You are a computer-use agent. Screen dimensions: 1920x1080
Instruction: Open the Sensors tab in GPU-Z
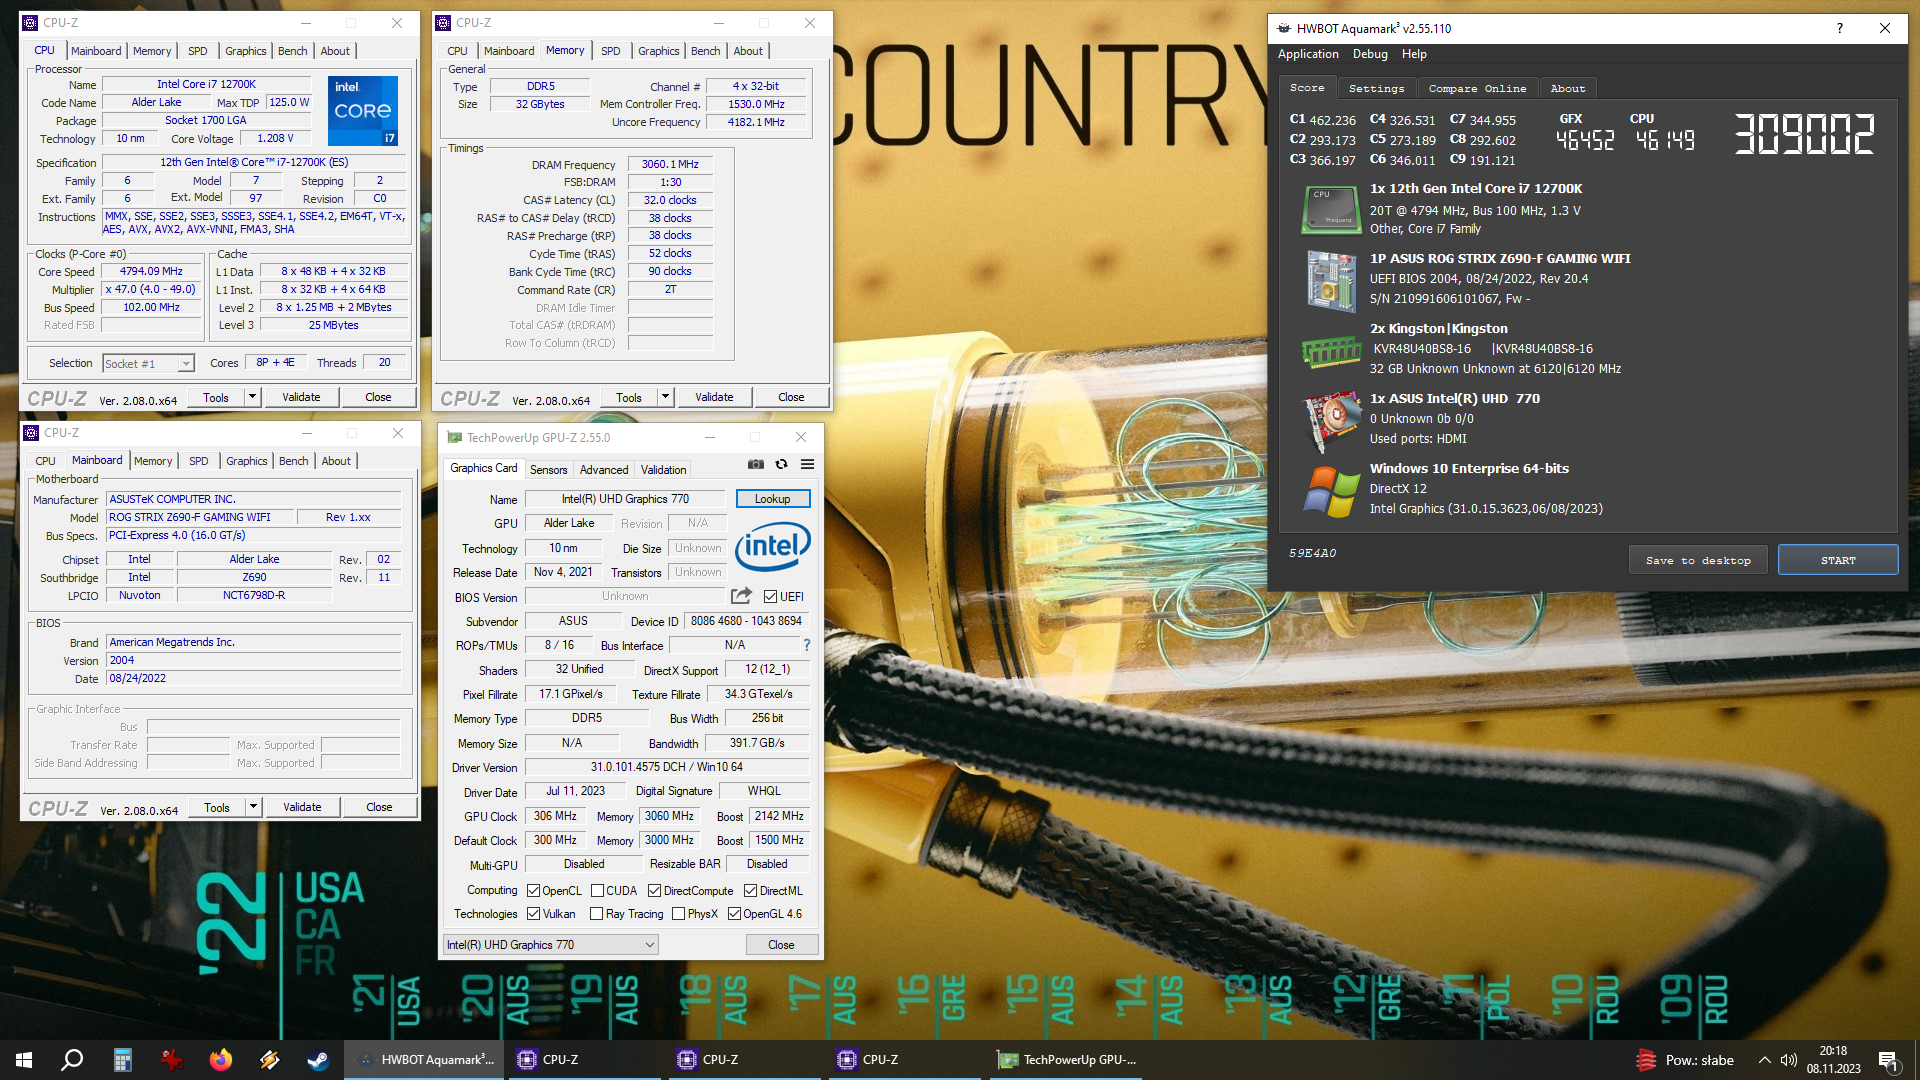click(x=548, y=470)
